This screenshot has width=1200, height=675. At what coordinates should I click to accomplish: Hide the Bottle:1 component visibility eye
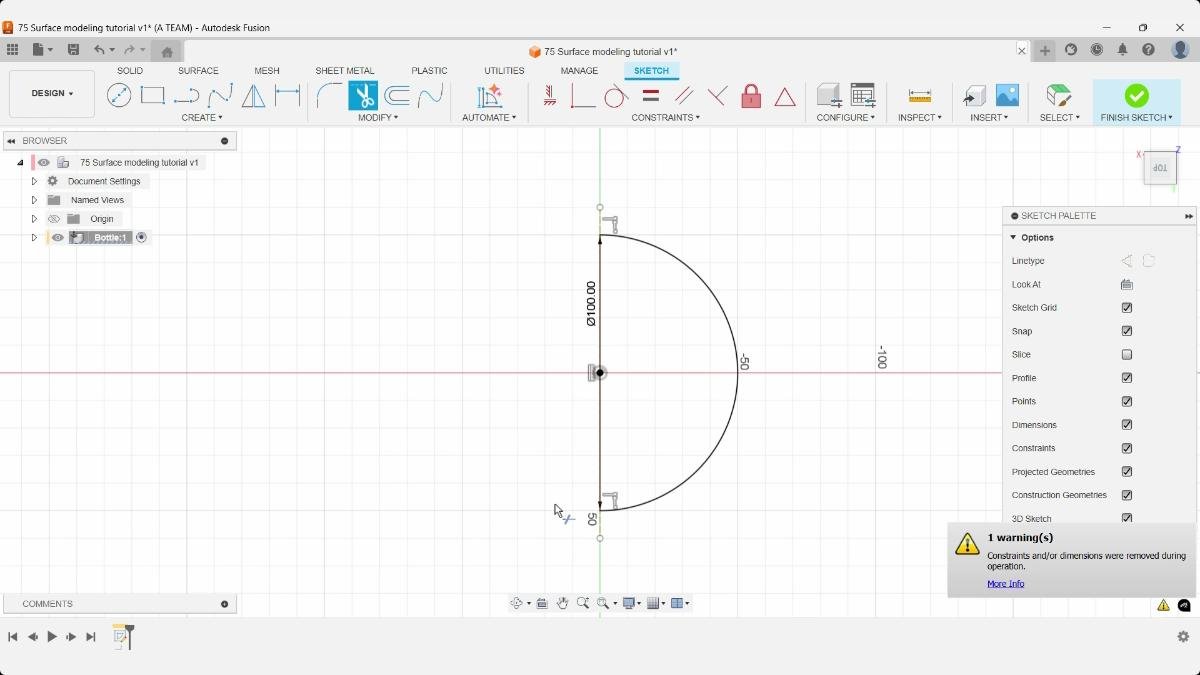coord(58,238)
